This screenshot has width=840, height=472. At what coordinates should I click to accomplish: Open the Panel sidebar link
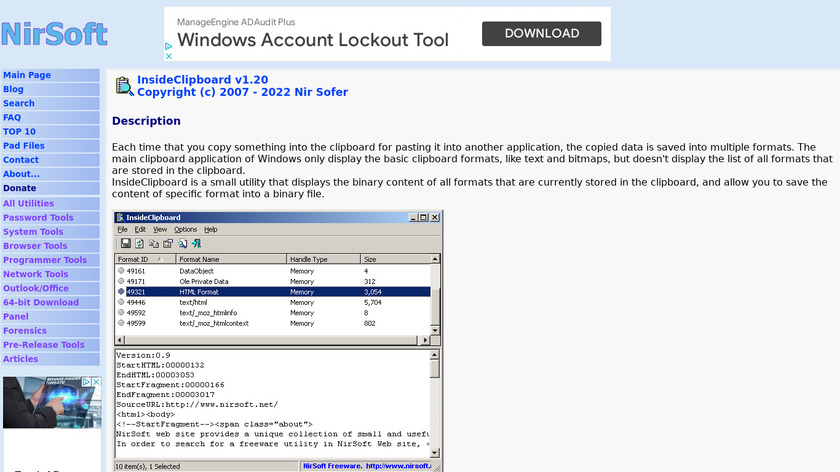pos(16,317)
